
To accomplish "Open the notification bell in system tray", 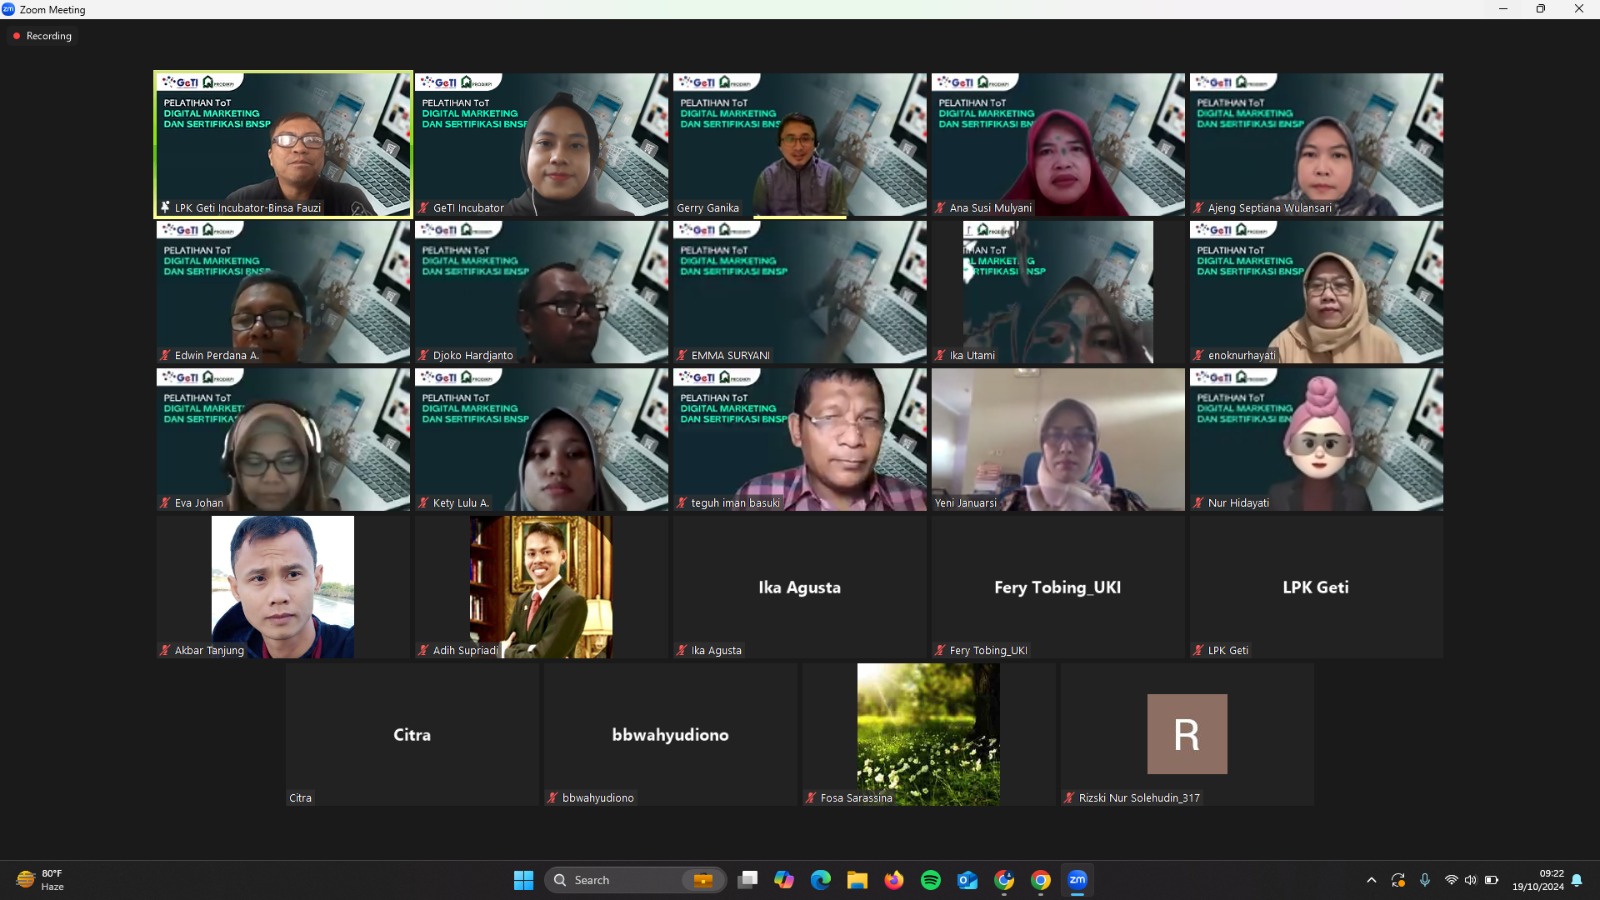I will click(x=1577, y=880).
